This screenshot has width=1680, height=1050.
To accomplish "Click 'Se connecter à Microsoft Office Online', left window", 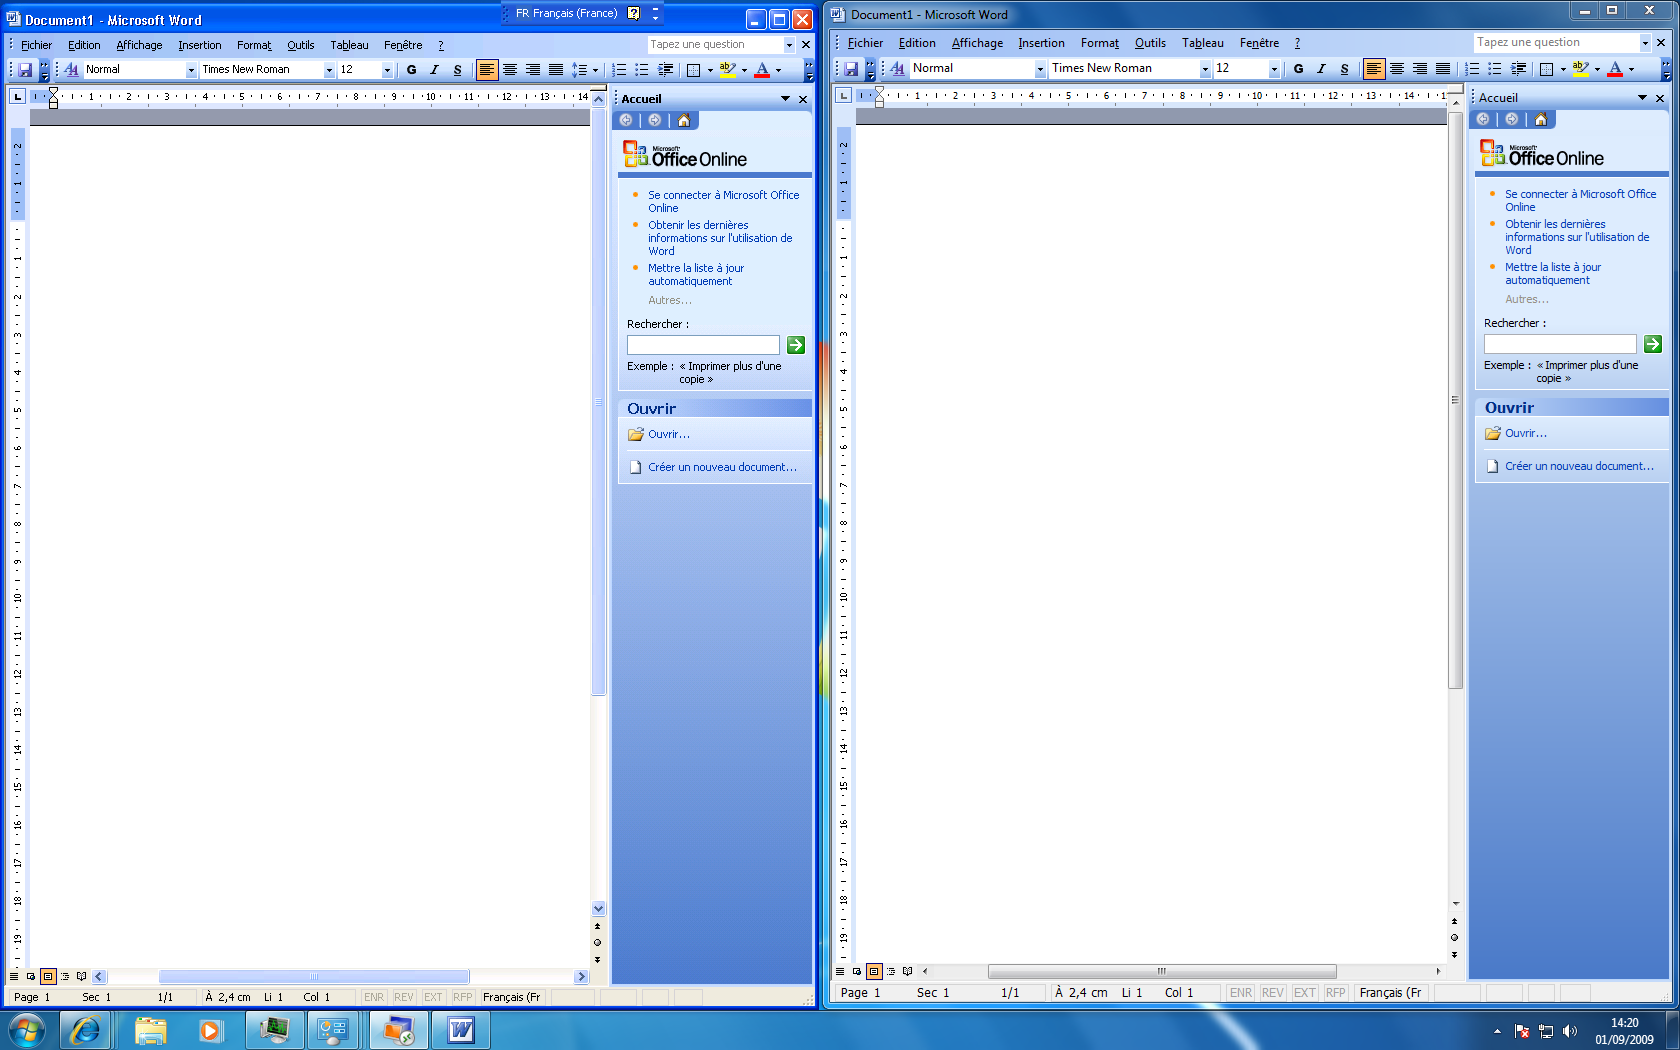I will pyautogui.click(x=723, y=202).
